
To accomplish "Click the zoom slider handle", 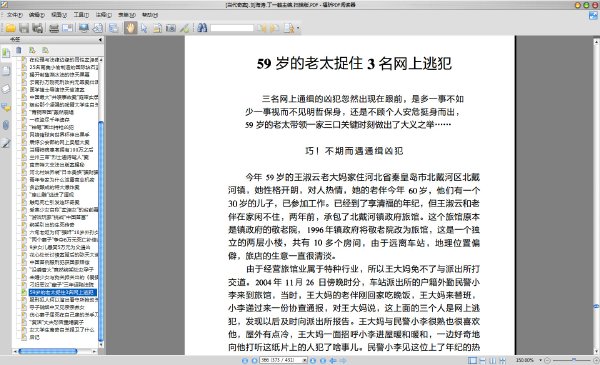I will pos(574,360).
